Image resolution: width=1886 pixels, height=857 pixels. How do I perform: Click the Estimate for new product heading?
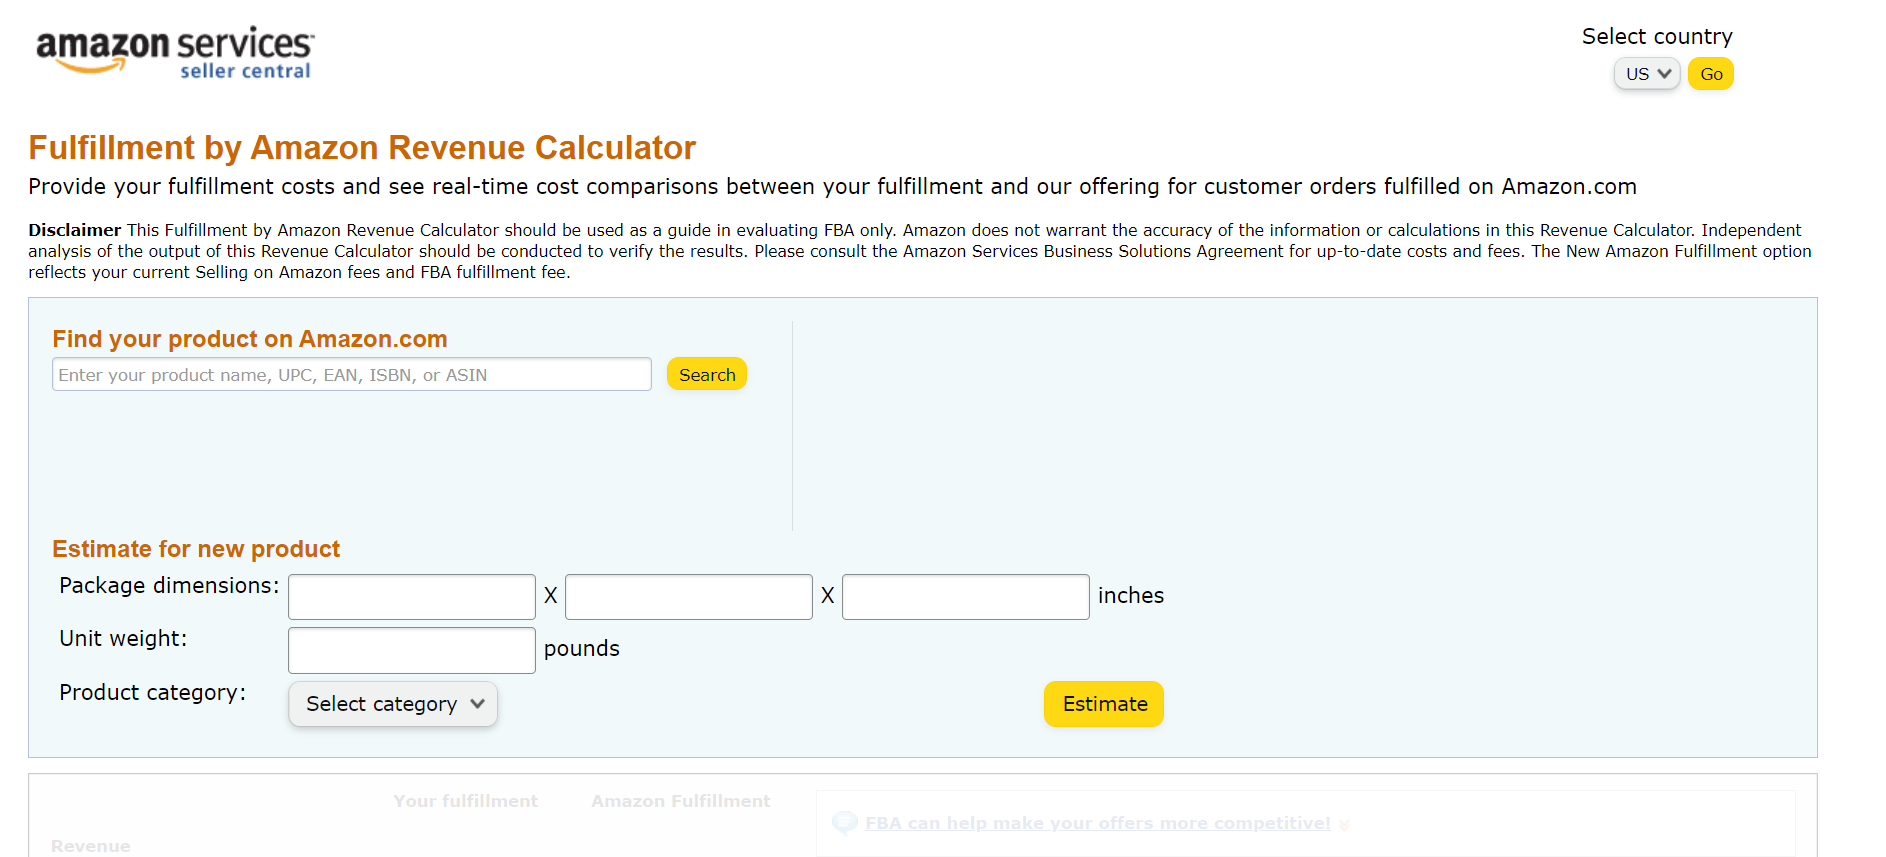pos(196,549)
